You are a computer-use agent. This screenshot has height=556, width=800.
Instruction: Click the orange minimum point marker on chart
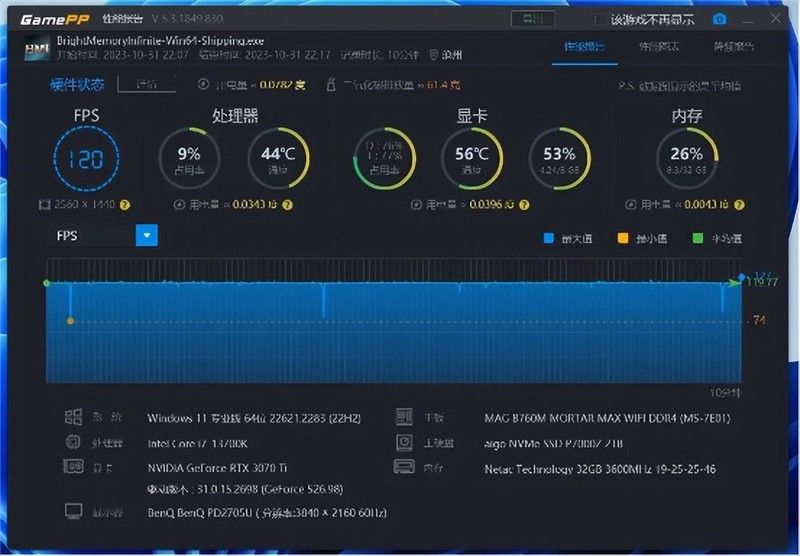tap(70, 321)
